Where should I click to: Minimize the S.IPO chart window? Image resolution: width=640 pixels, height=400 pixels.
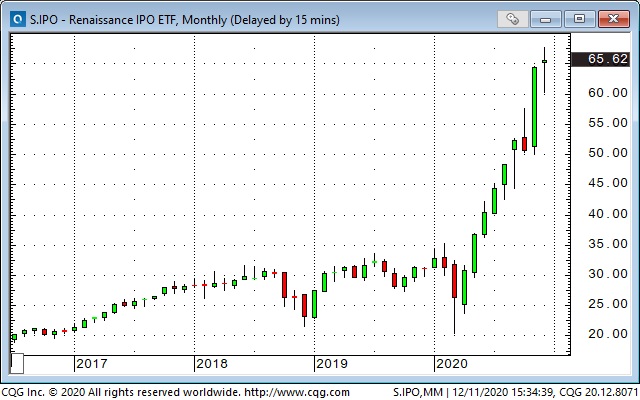point(546,19)
